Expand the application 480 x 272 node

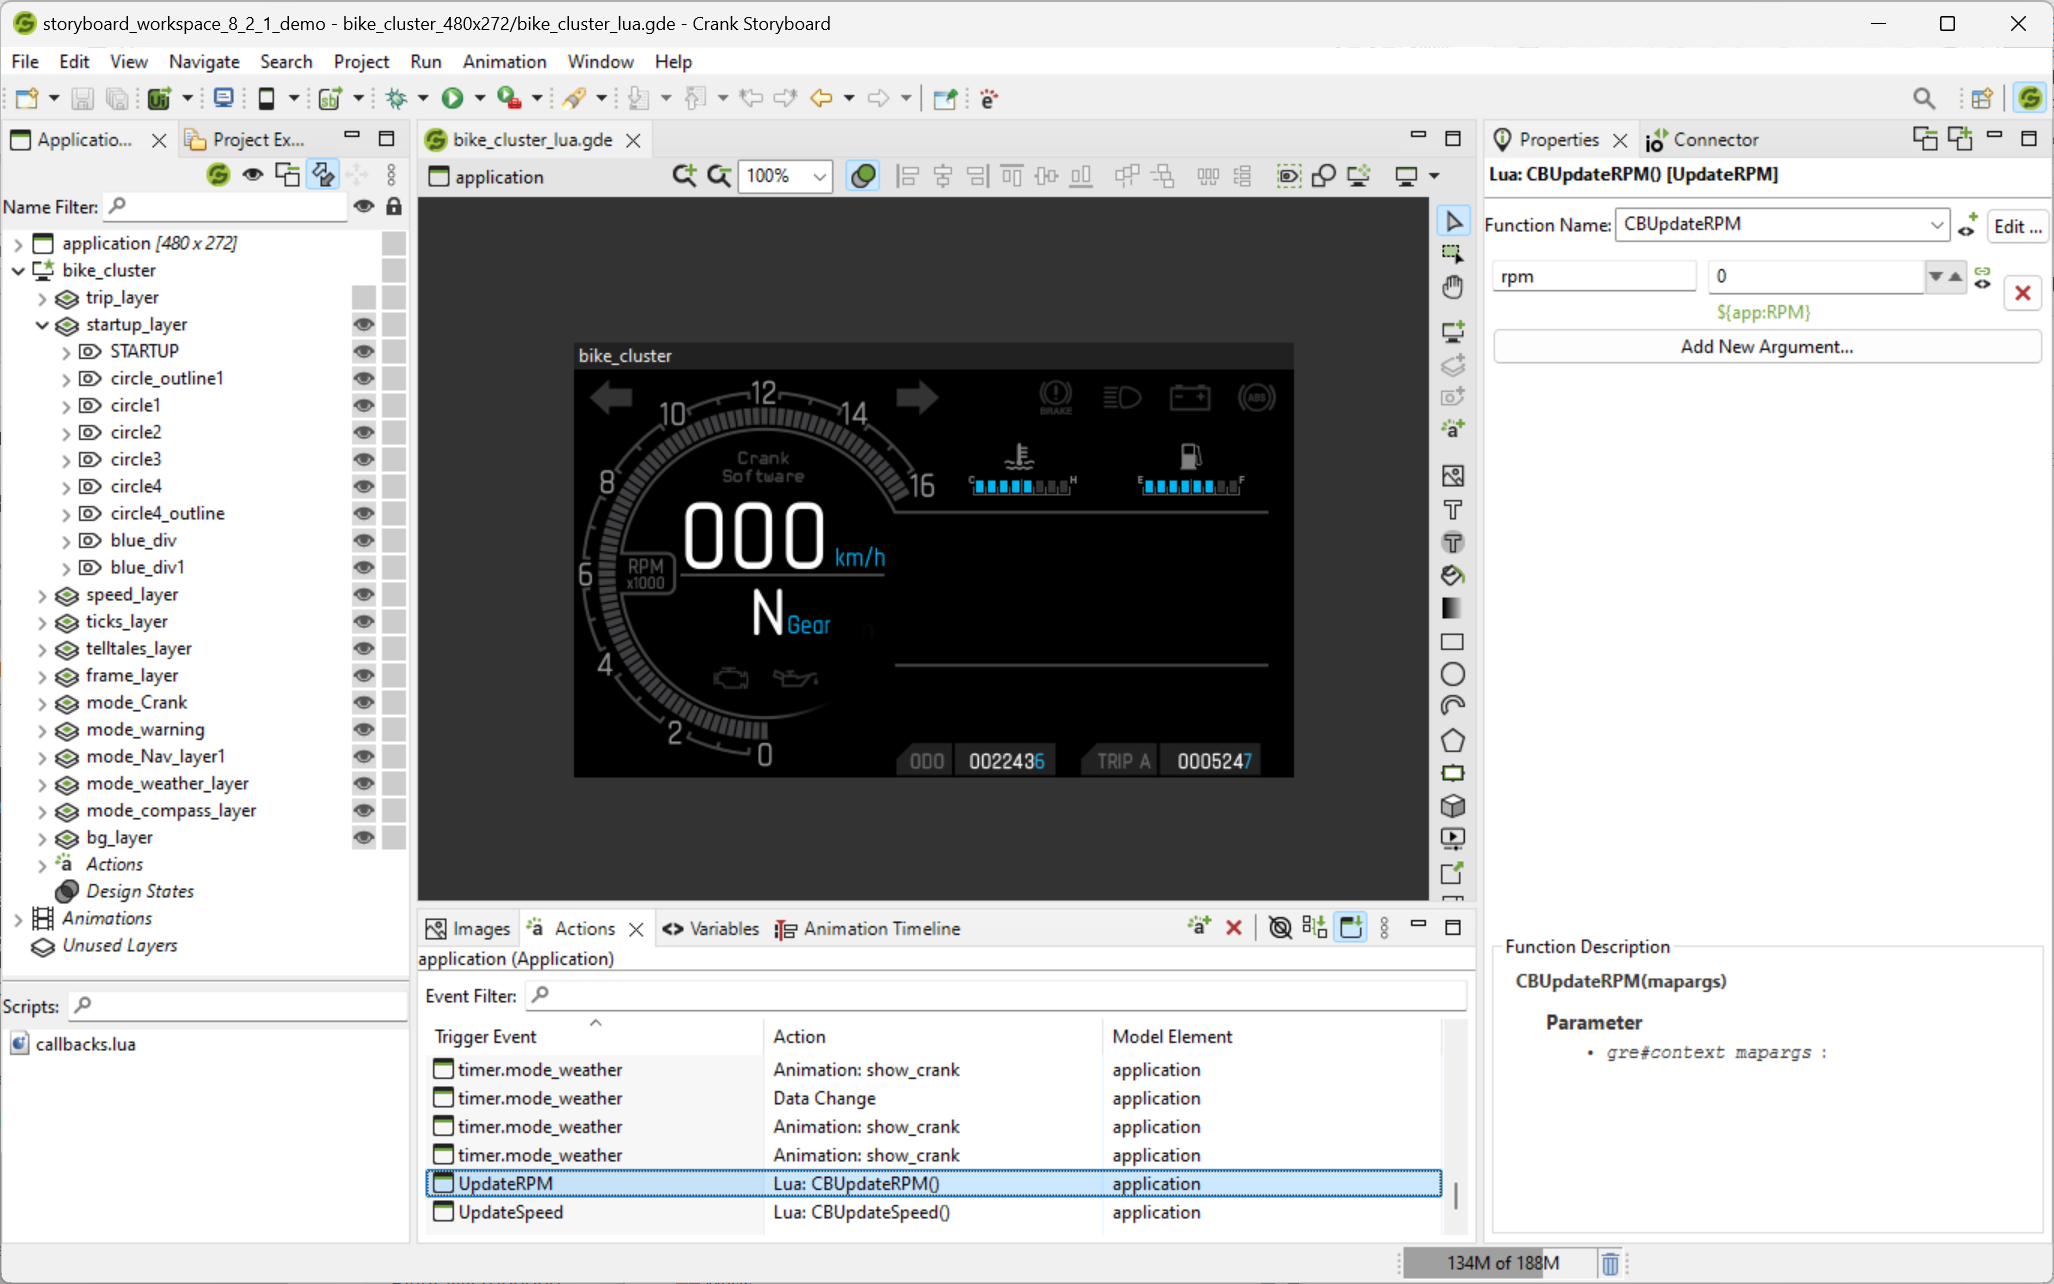18,243
